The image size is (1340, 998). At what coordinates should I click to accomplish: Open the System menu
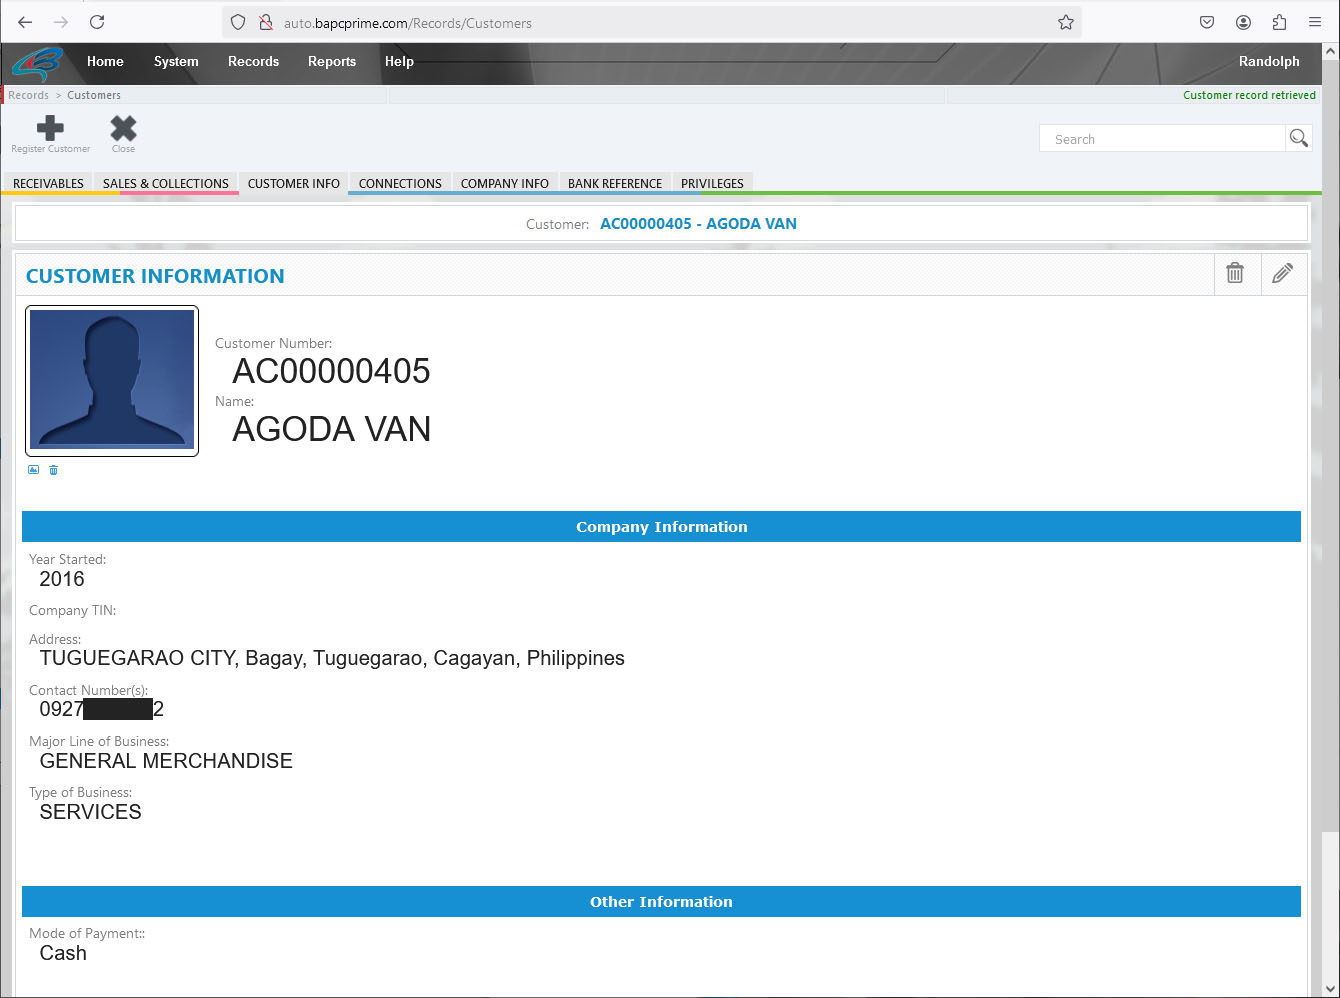click(x=176, y=61)
